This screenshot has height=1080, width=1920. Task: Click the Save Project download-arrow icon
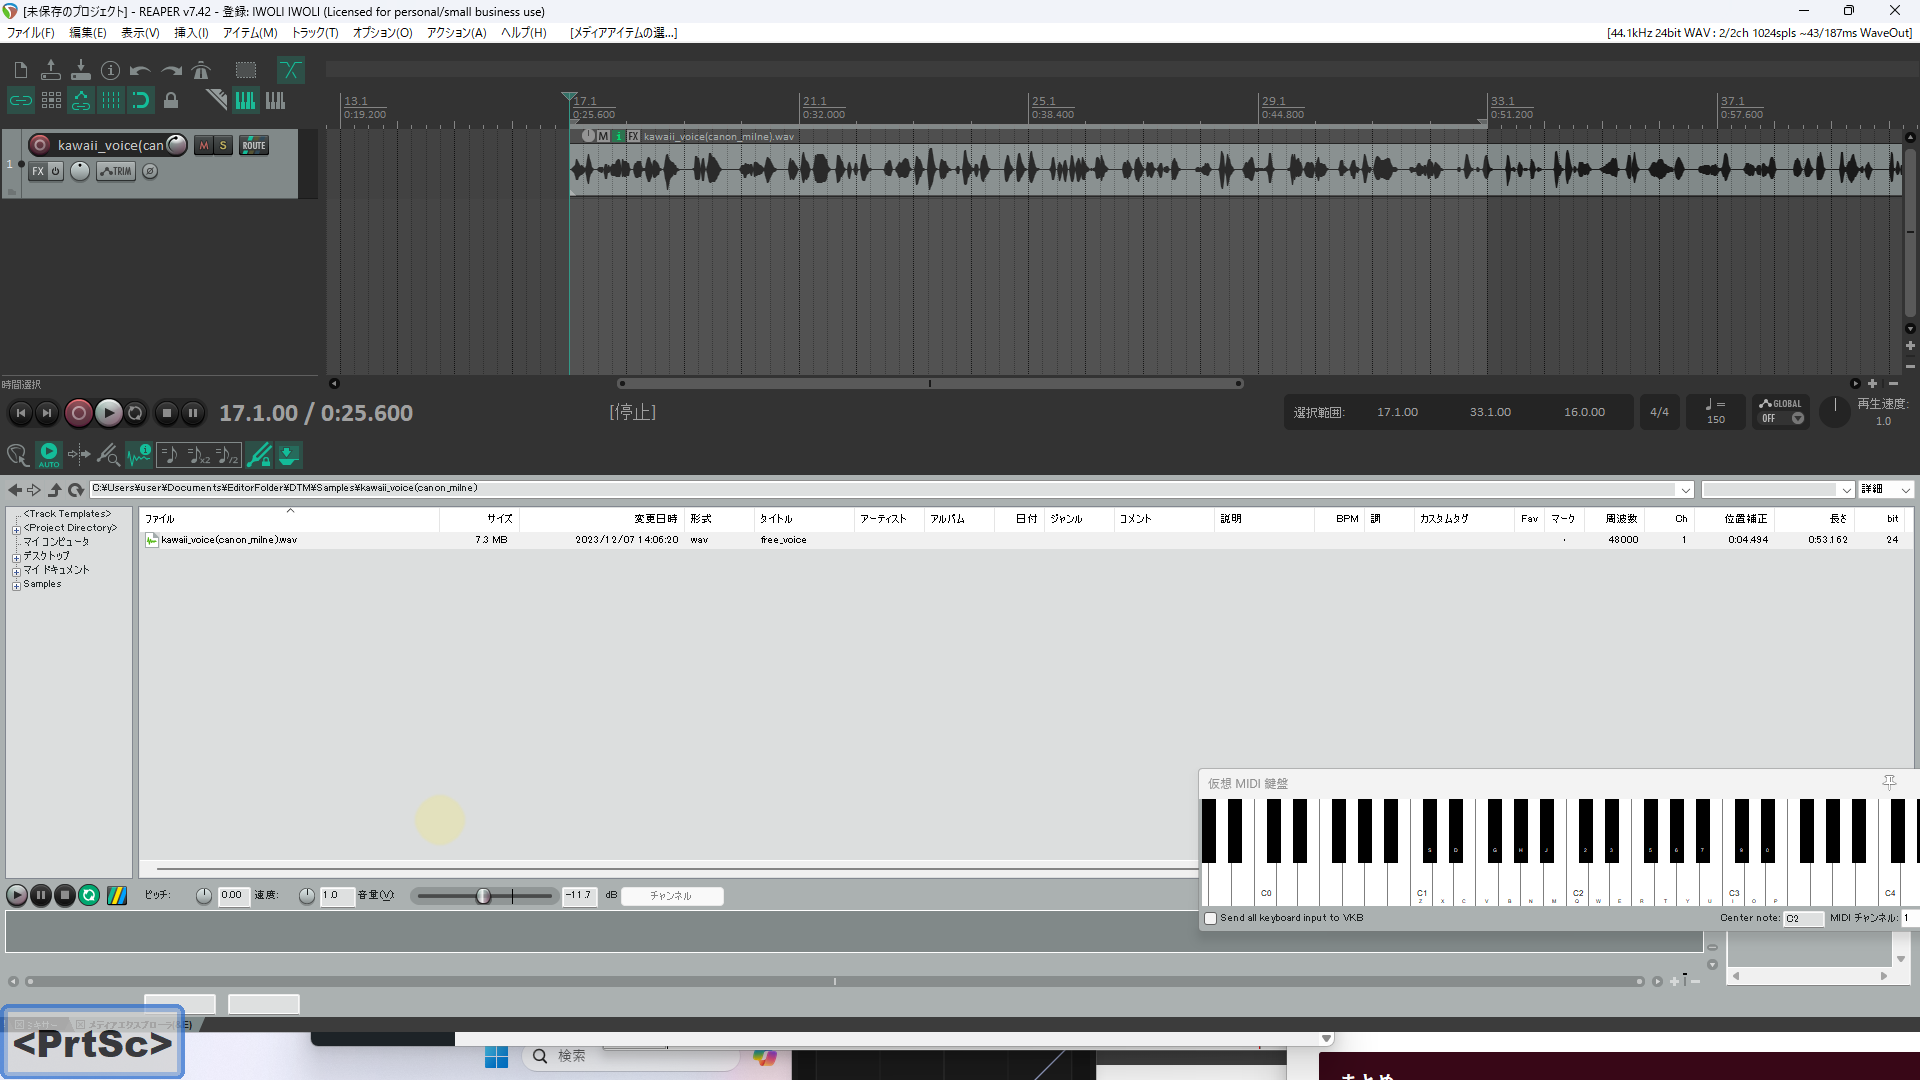pyautogui.click(x=80, y=70)
